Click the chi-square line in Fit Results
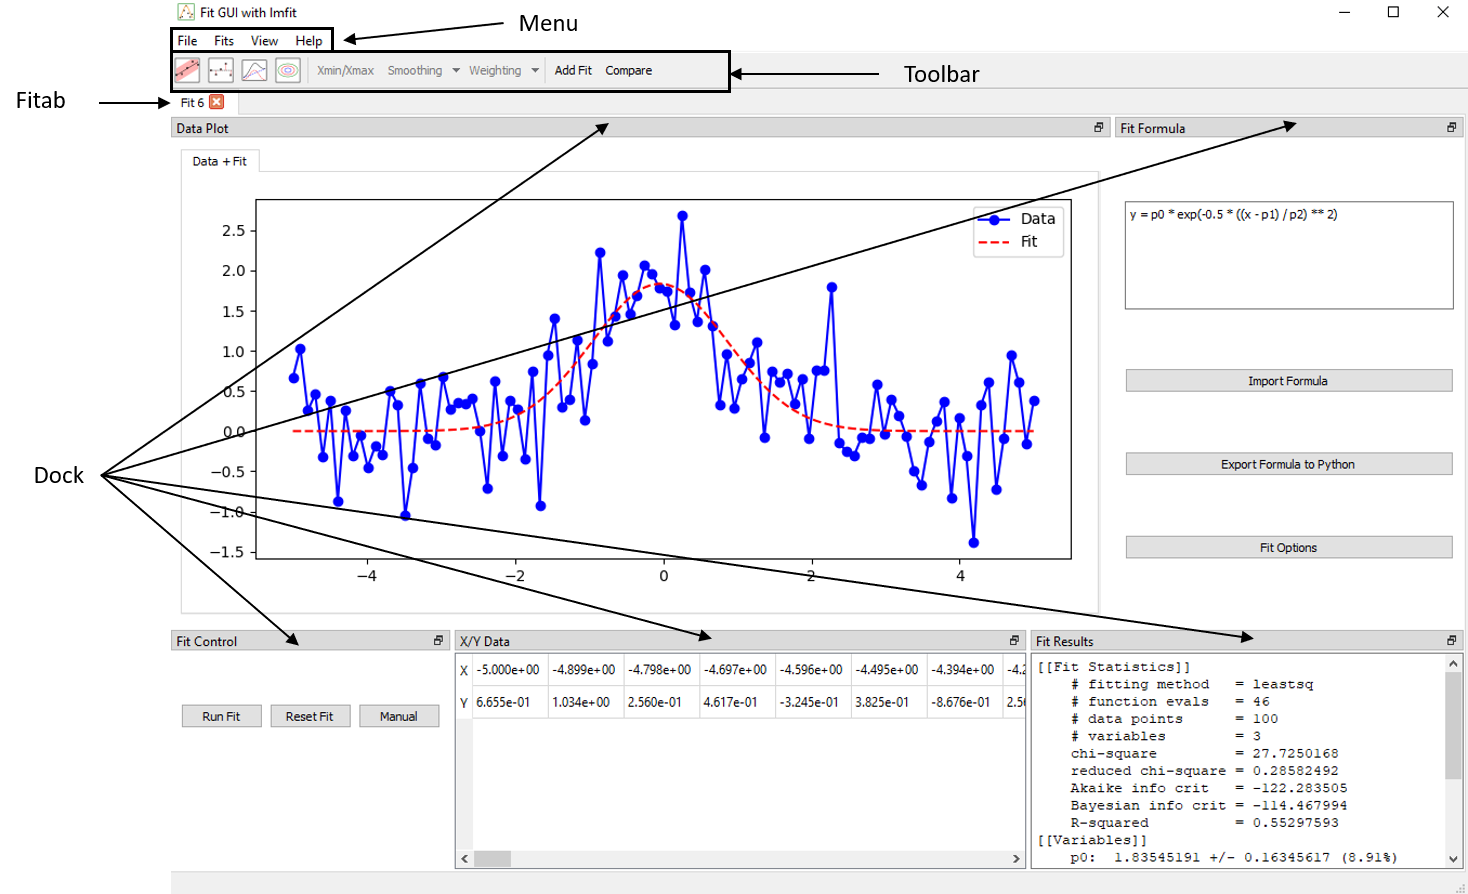This screenshot has height=894, width=1468. point(1204,753)
